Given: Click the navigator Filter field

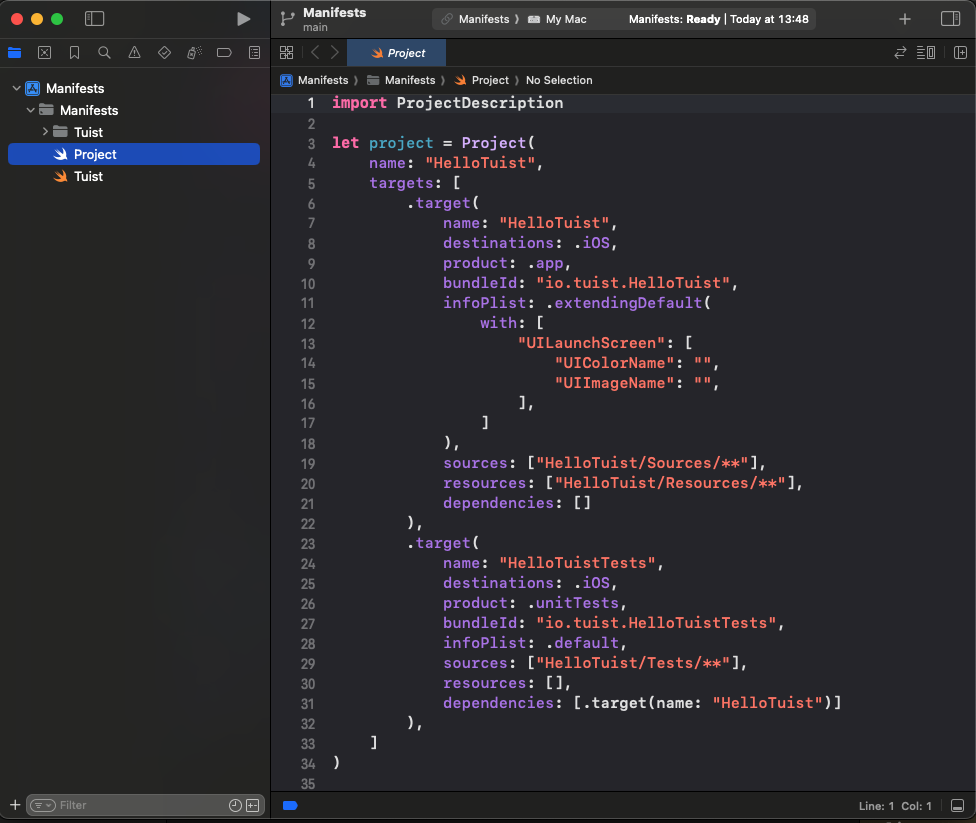Looking at the screenshot, I should coord(140,805).
